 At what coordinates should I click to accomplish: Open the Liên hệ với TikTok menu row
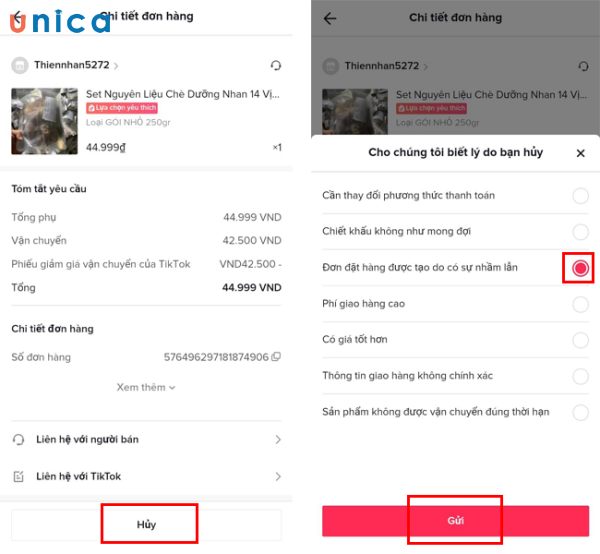click(x=146, y=476)
